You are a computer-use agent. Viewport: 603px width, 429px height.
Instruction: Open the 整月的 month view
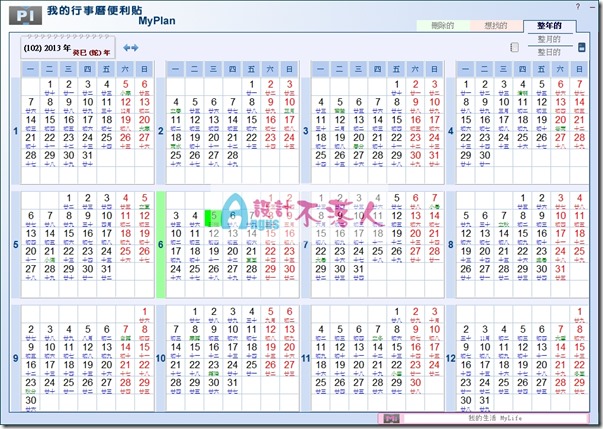pyautogui.click(x=549, y=38)
